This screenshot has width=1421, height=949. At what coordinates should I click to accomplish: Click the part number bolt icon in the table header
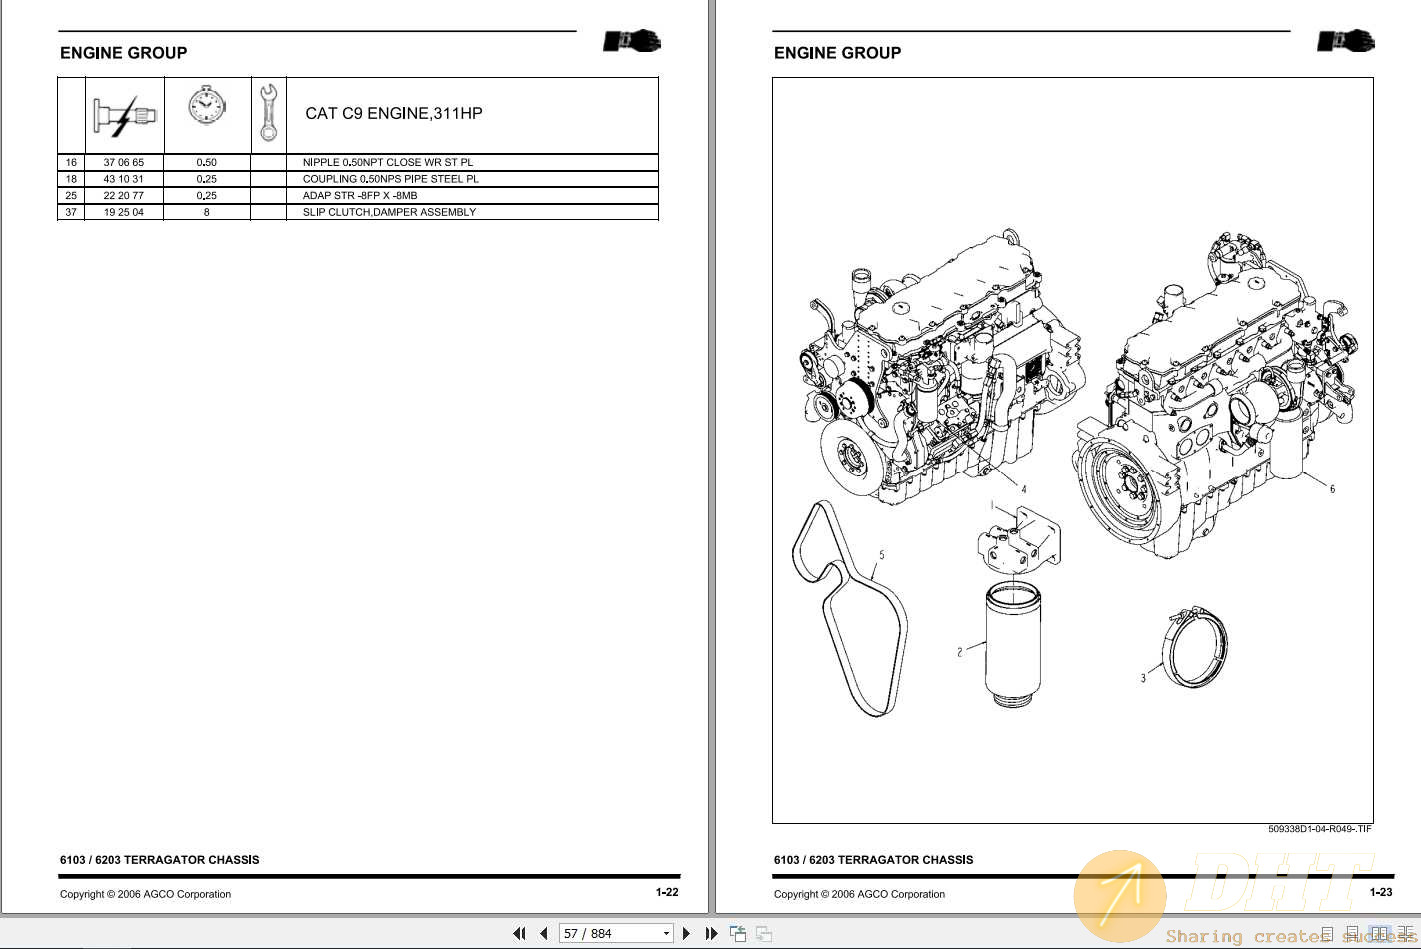pos(124,116)
